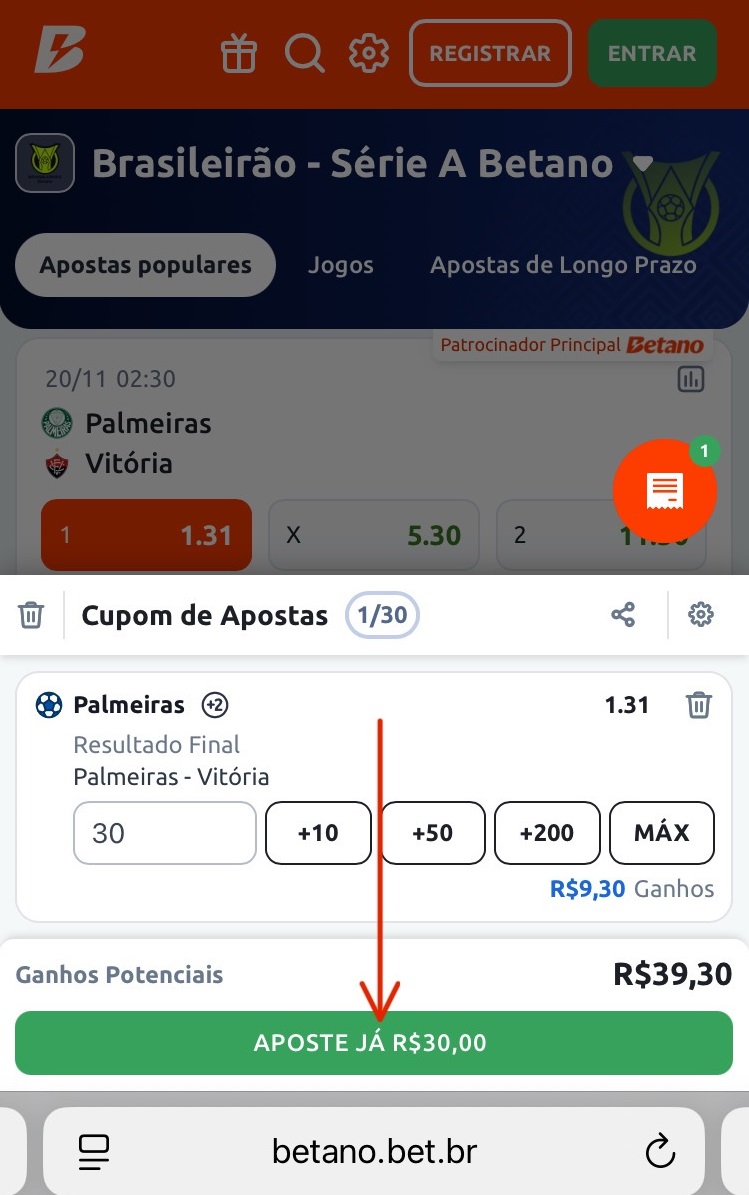Open Apostas de Longo Prazo tab
The image size is (749, 1195).
click(x=563, y=265)
